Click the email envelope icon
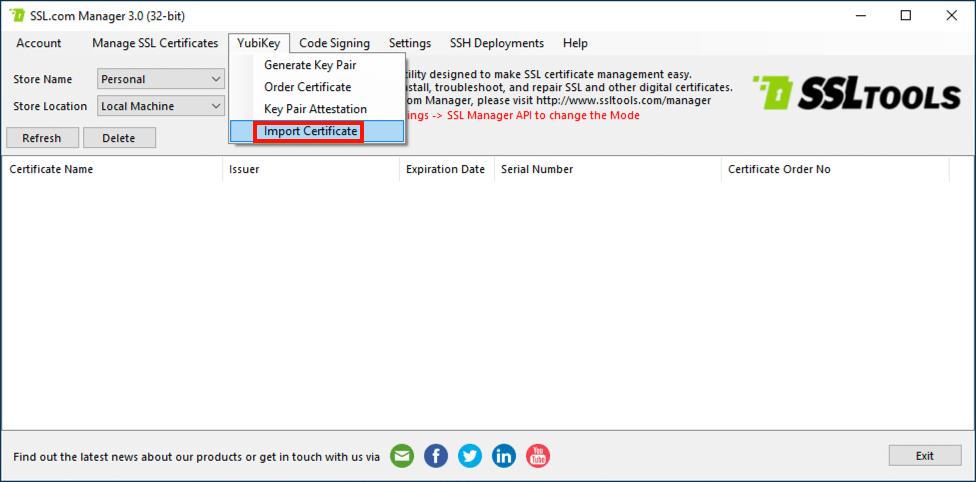This screenshot has width=976, height=482. pyautogui.click(x=401, y=456)
